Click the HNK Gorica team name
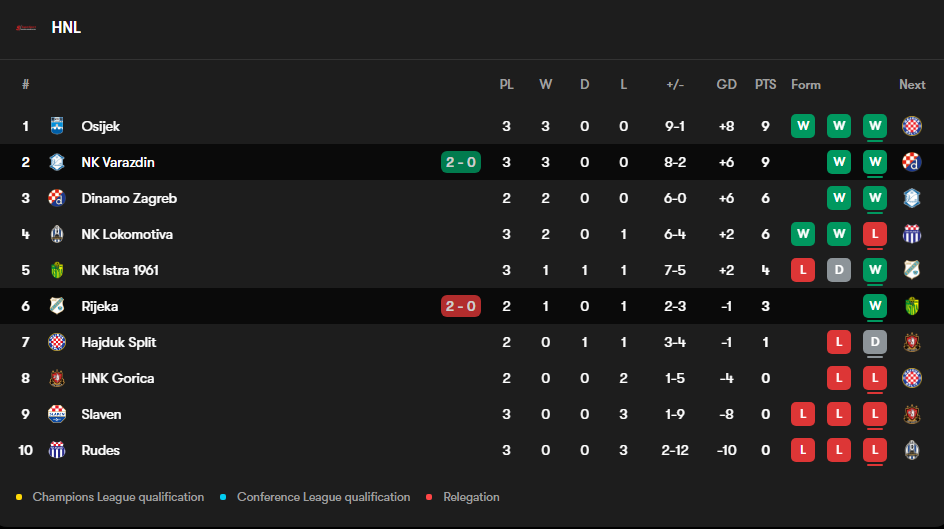 pos(118,378)
